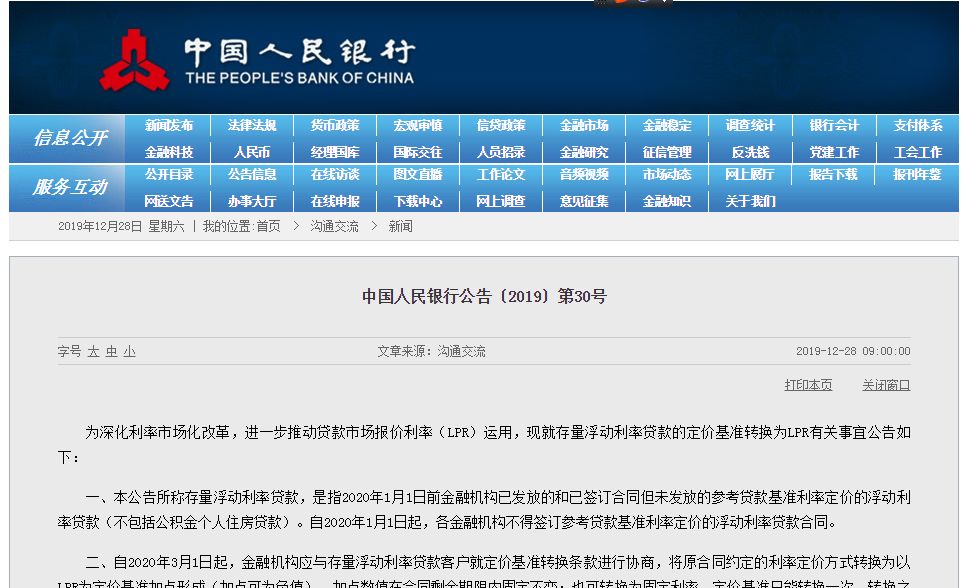Select 报告下载 in the navigation

pyautogui.click(x=833, y=175)
